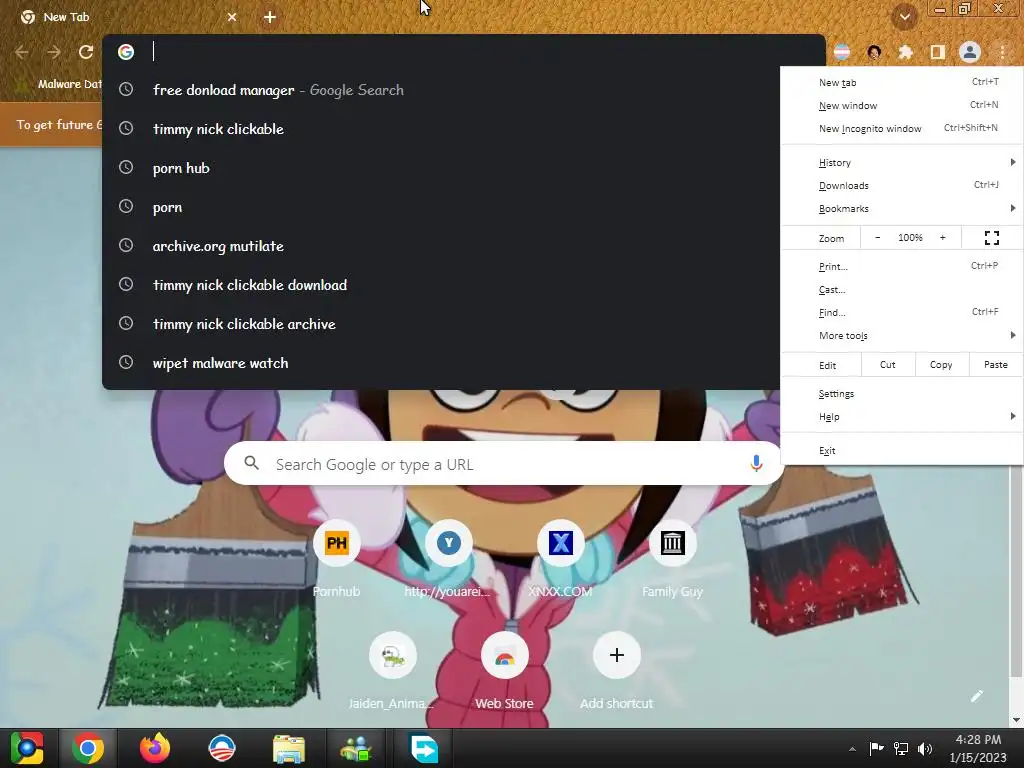This screenshot has width=1024, height=768.
Task: Click the forward navigation arrow
Action: click(x=54, y=52)
